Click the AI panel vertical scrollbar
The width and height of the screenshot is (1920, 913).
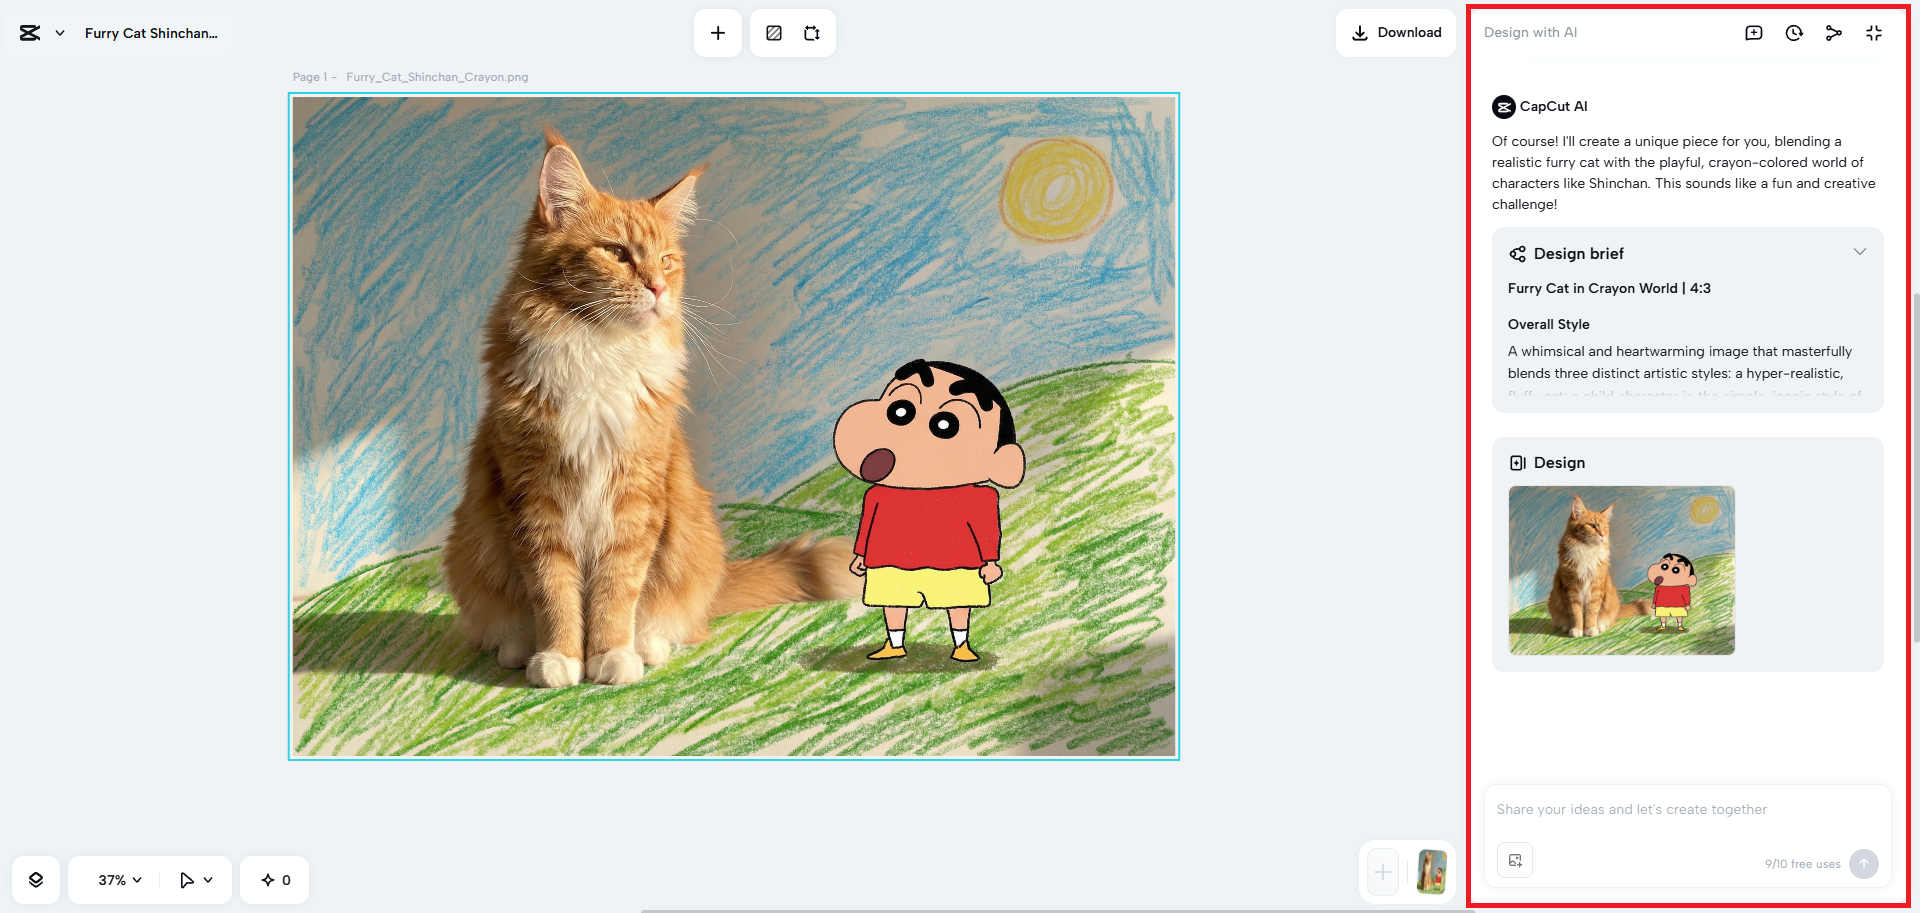[x=1916, y=467]
